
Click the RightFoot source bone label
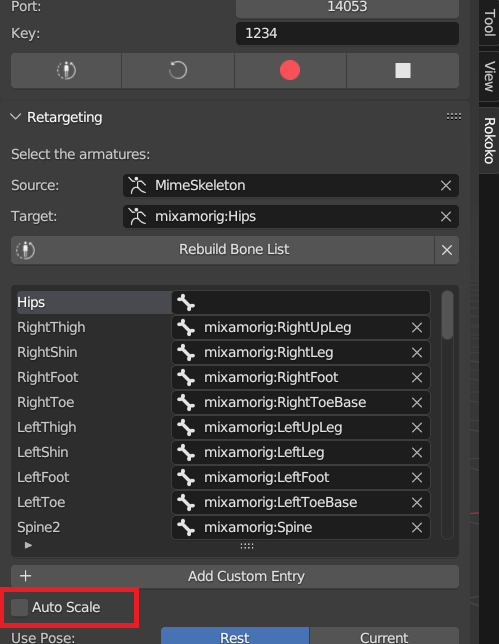pos(48,377)
